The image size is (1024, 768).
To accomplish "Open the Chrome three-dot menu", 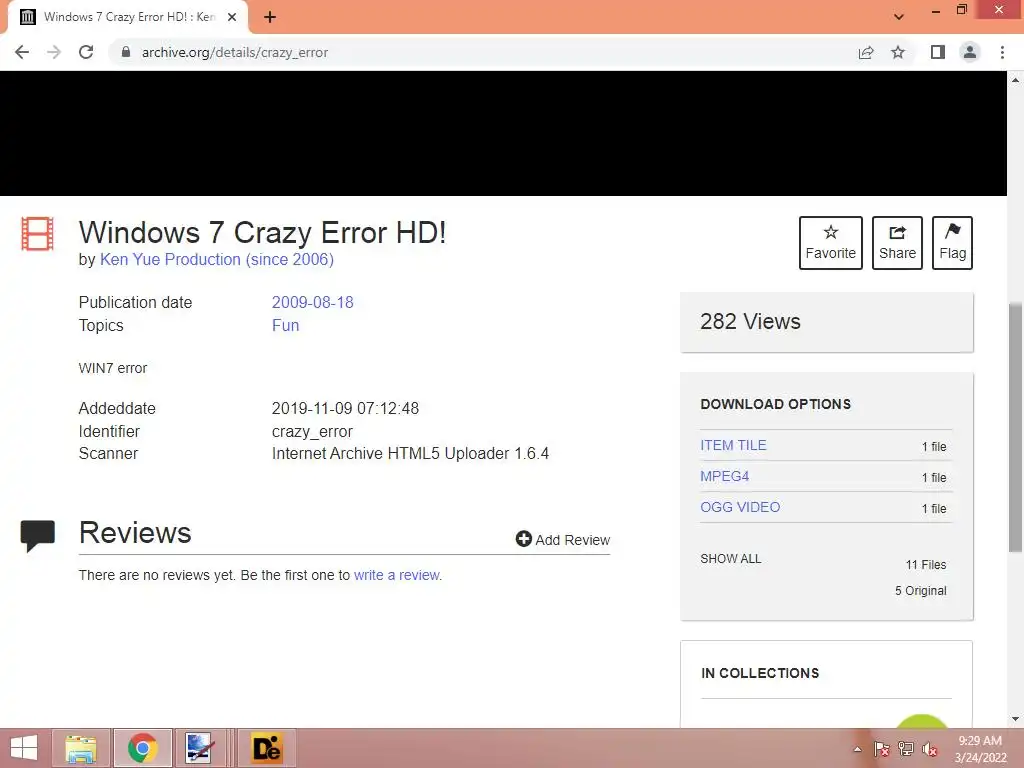I will point(1002,52).
